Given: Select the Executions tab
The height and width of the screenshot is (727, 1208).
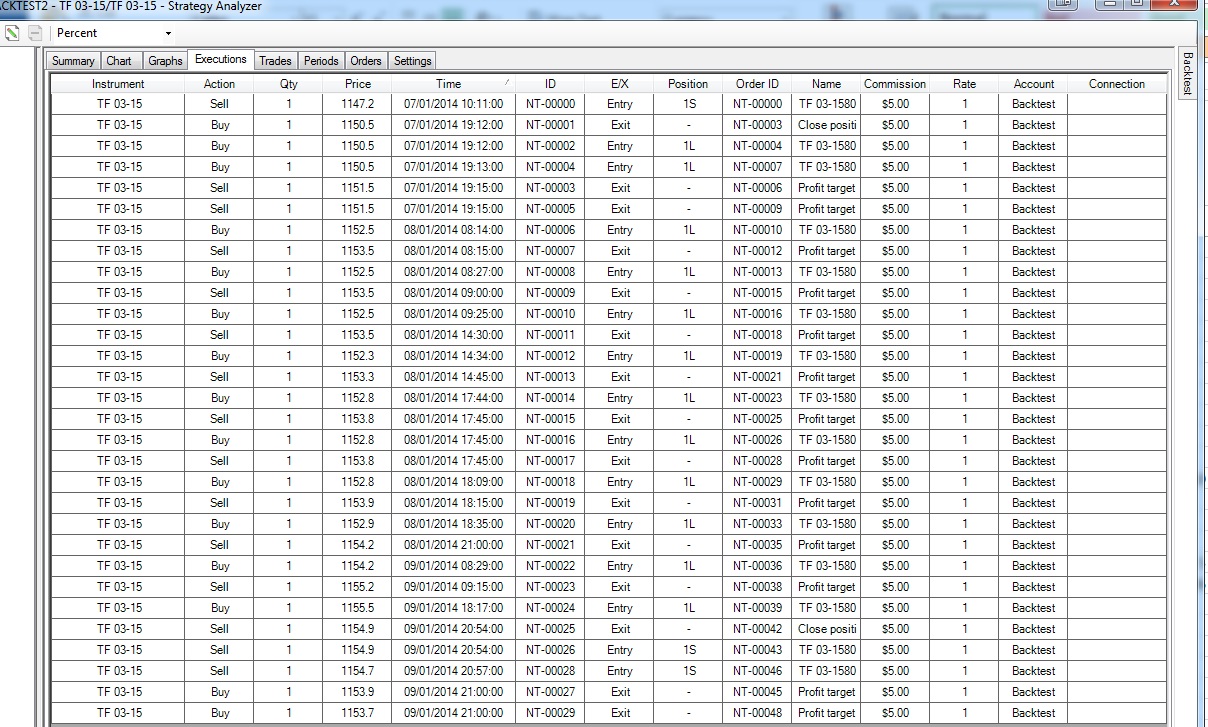Looking at the screenshot, I should (x=221, y=60).
